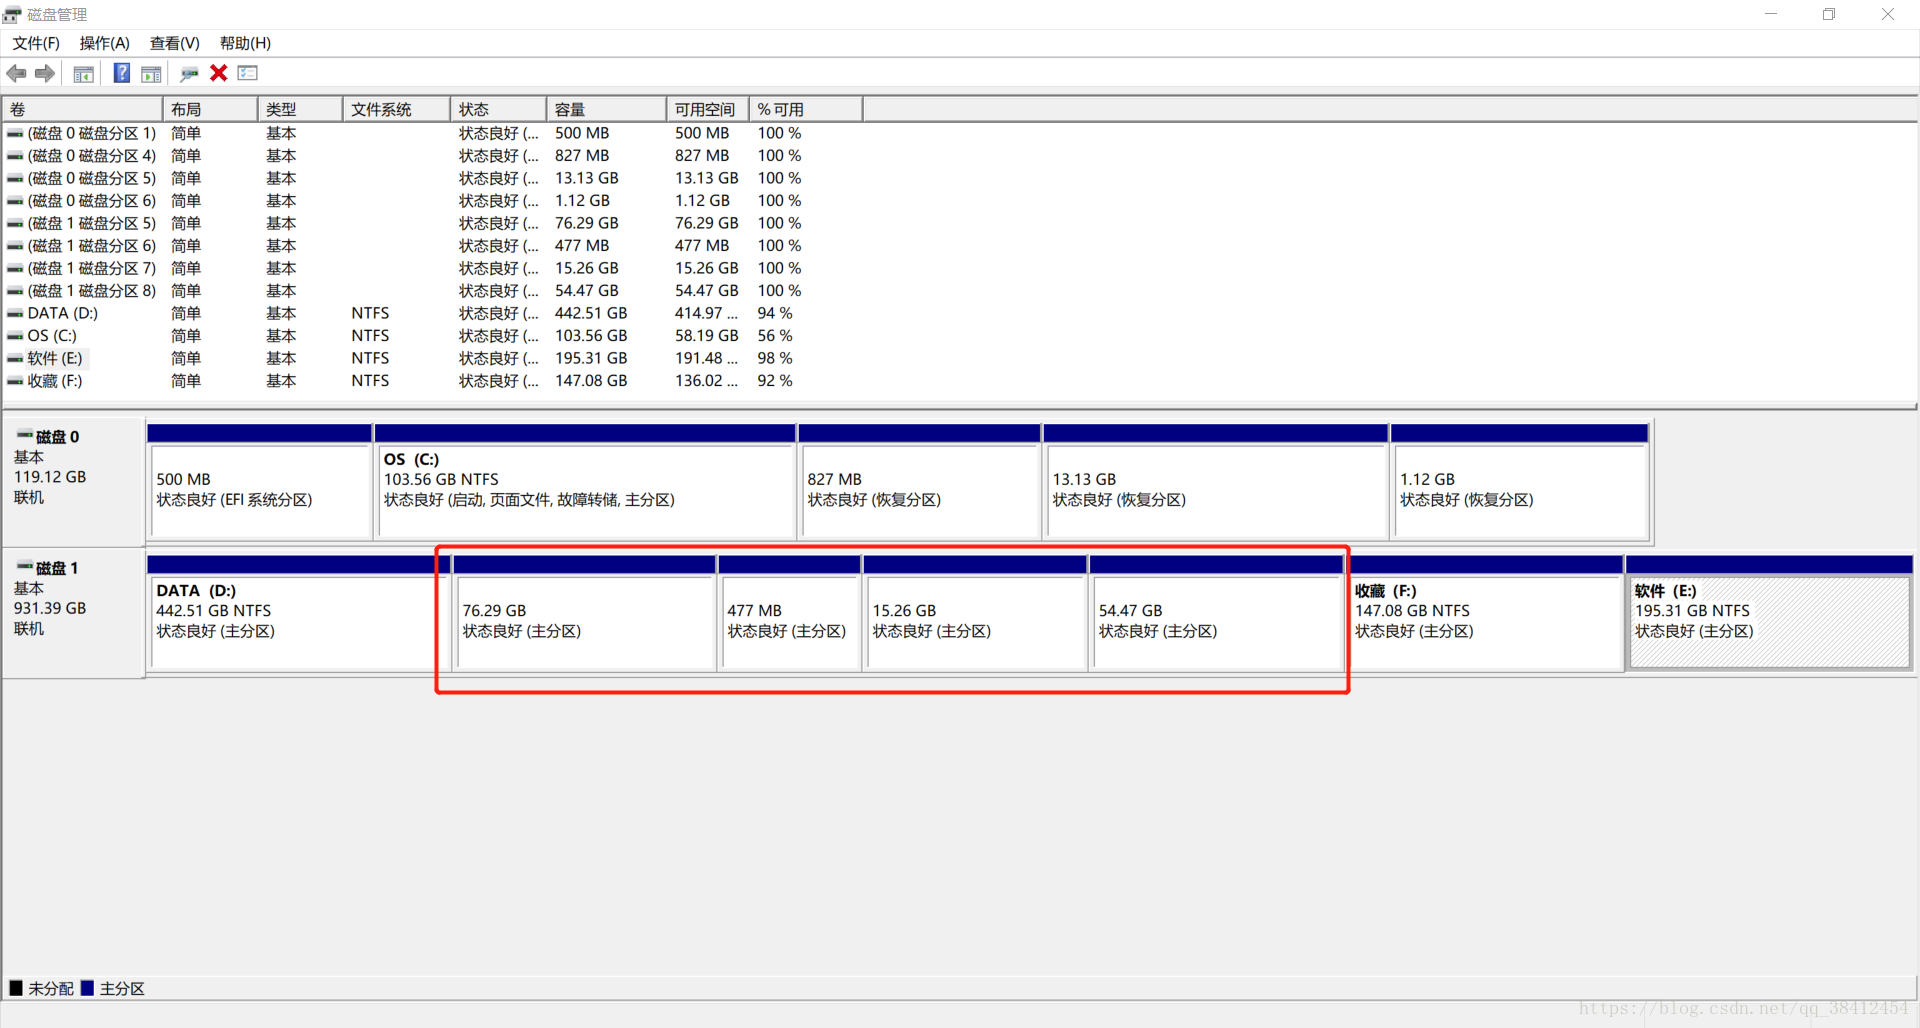Select the OS (C:) 103.56 GB partition block
This screenshot has width=1920, height=1028.
(x=585, y=482)
